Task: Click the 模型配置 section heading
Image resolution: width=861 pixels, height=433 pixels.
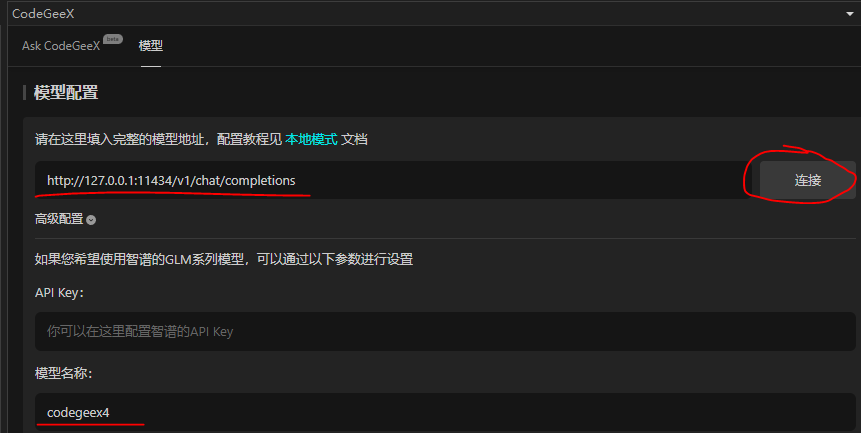Action: (x=66, y=92)
